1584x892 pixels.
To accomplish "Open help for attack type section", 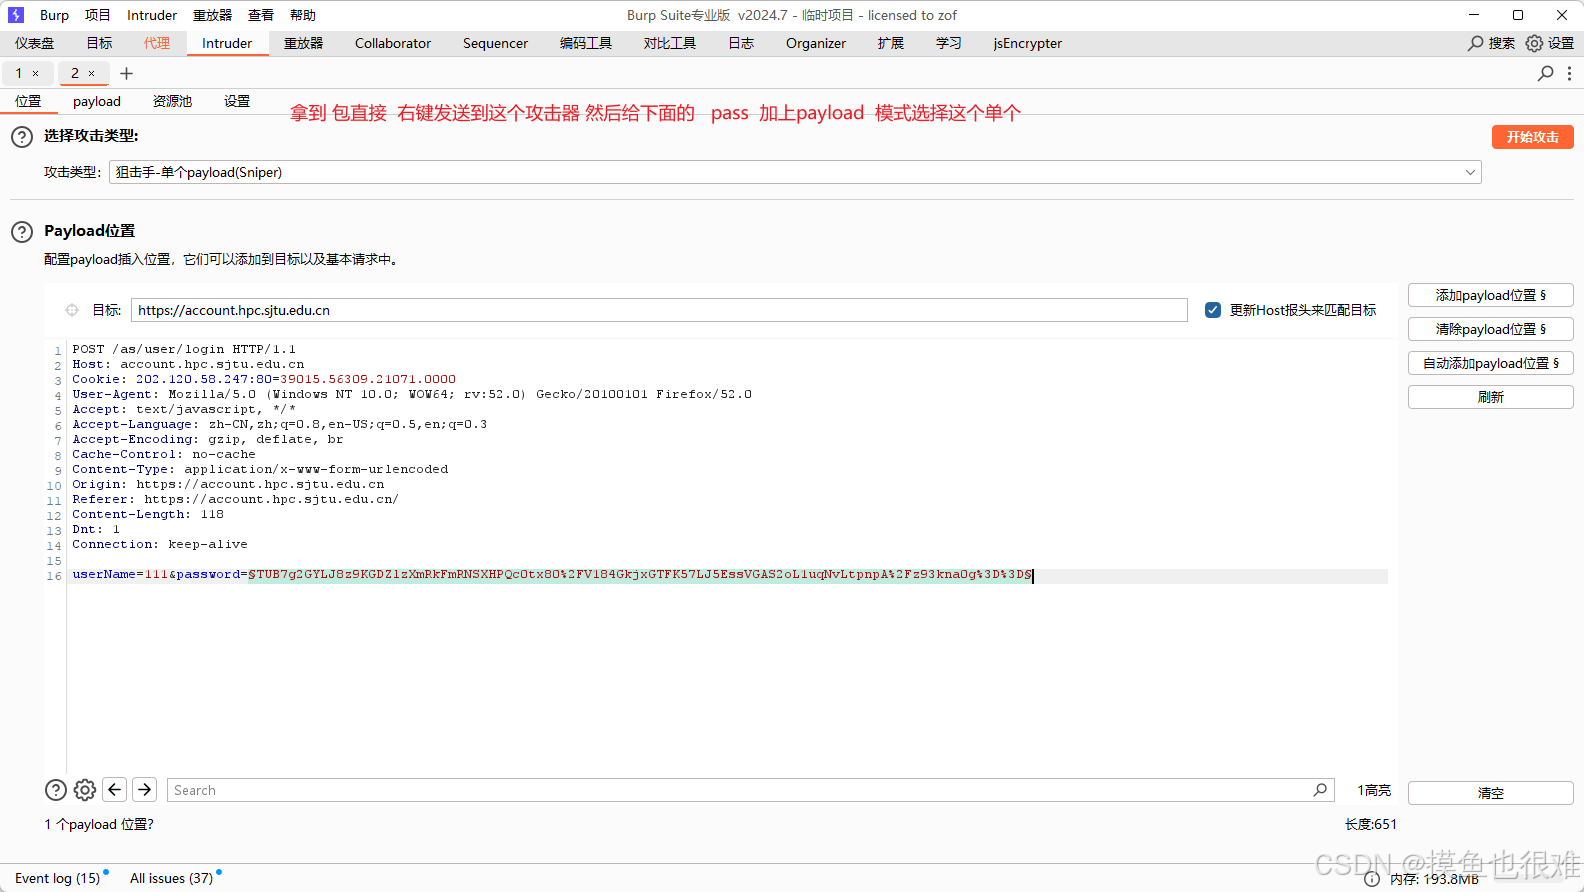I will pos(22,137).
